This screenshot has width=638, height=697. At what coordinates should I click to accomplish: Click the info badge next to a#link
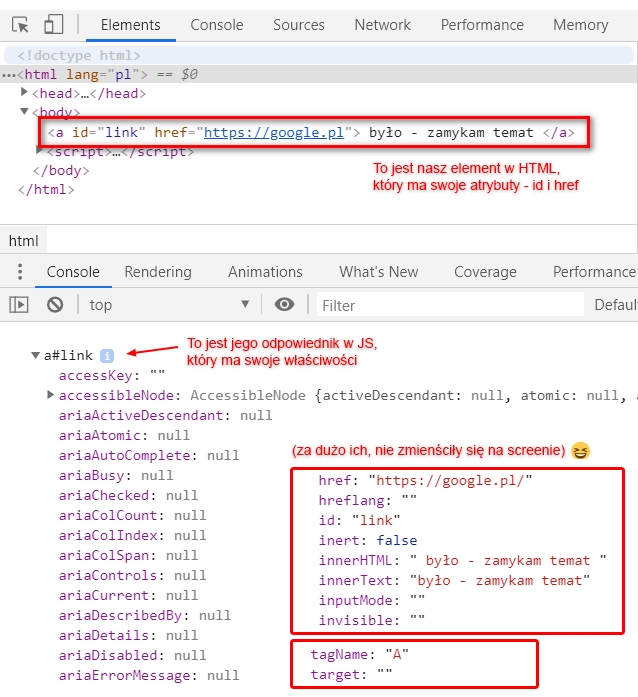click(108, 356)
